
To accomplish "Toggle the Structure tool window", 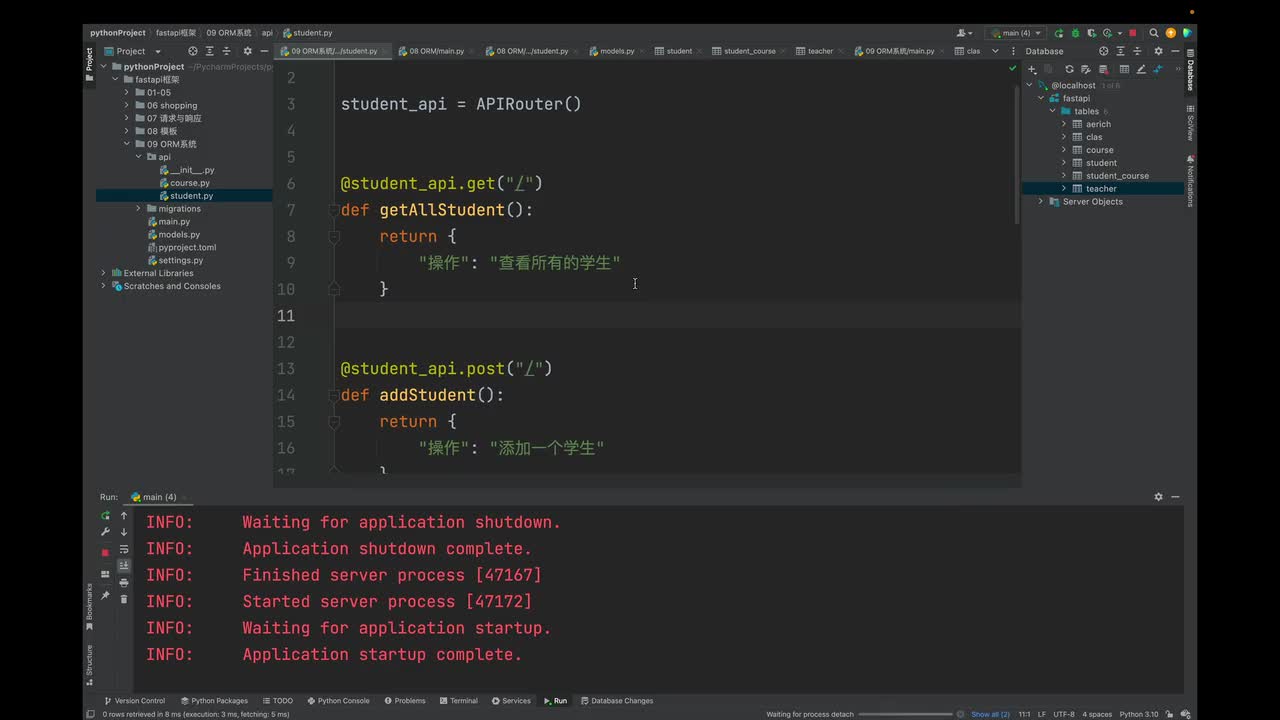I will click(89, 664).
